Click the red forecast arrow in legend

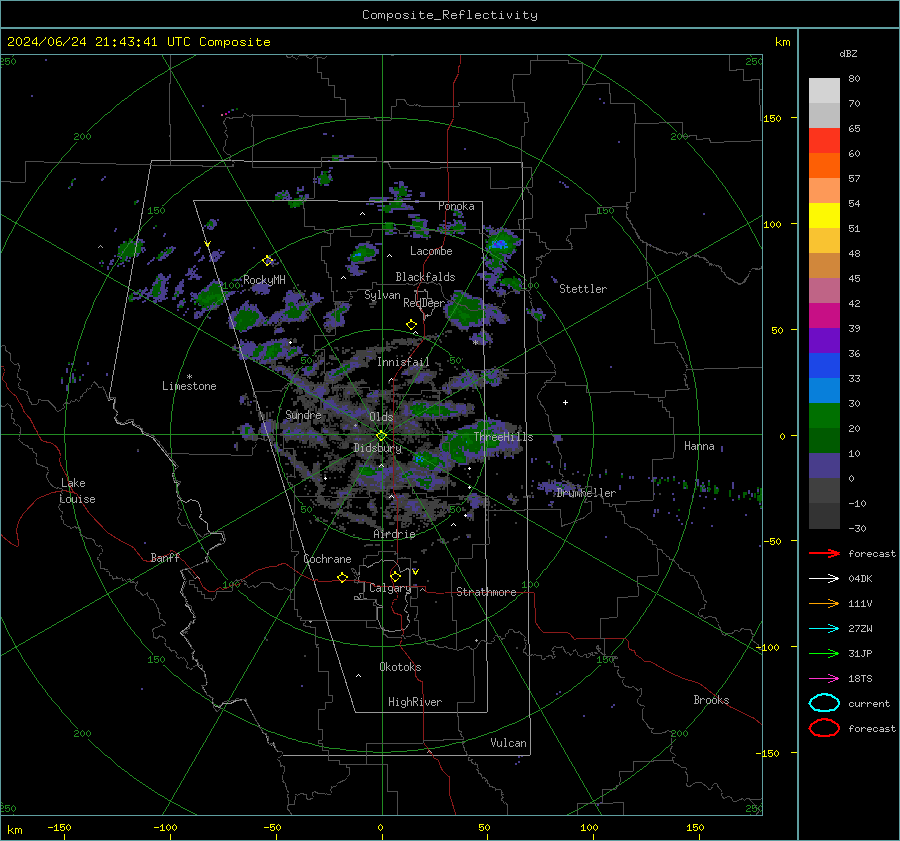tap(824, 553)
